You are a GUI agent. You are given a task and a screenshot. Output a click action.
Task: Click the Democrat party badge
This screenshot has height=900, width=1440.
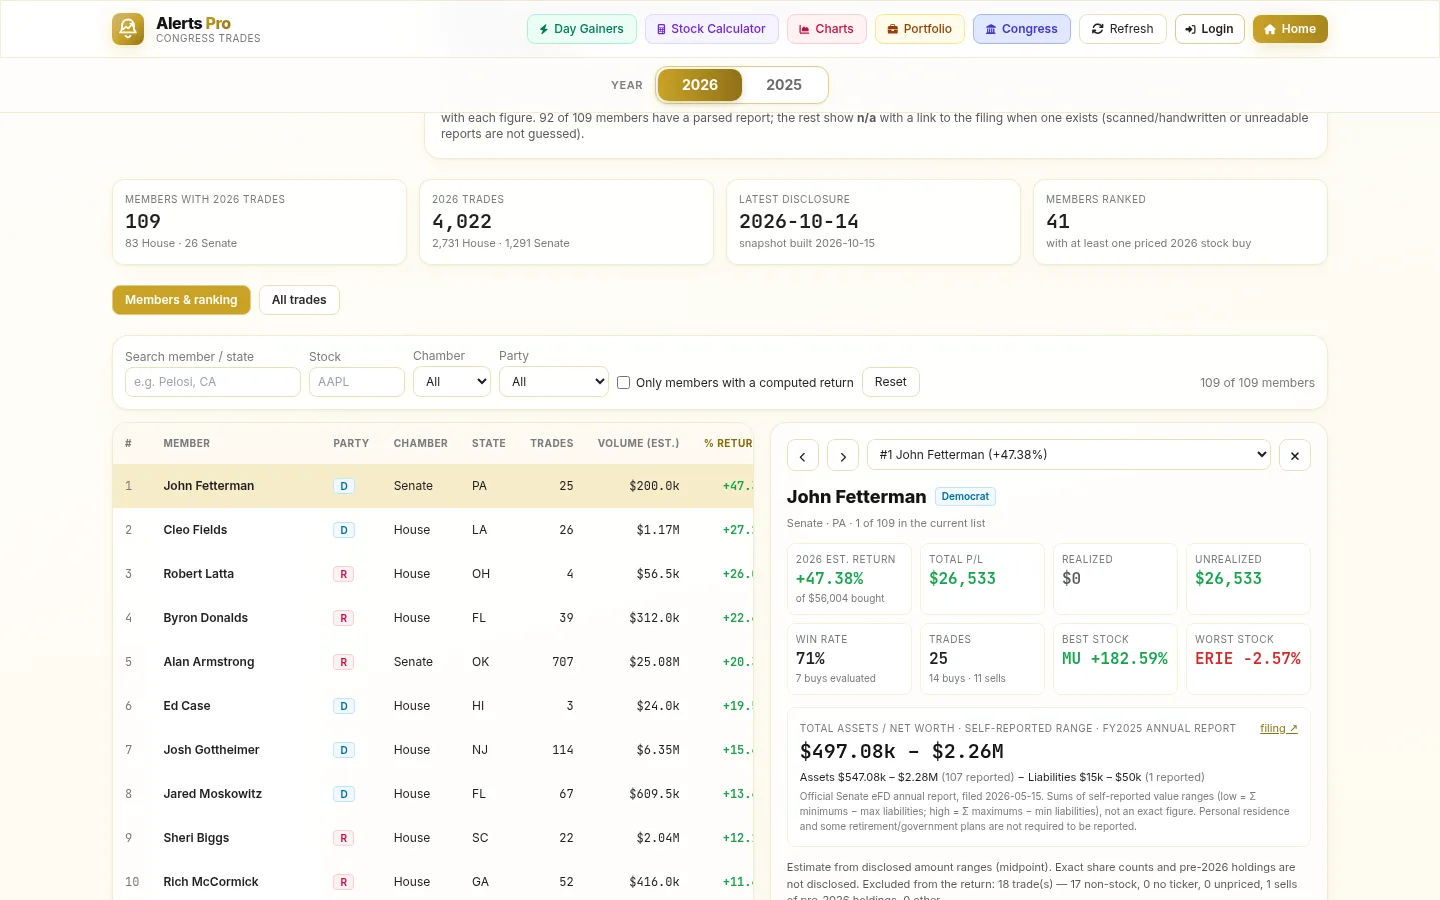pos(965,496)
